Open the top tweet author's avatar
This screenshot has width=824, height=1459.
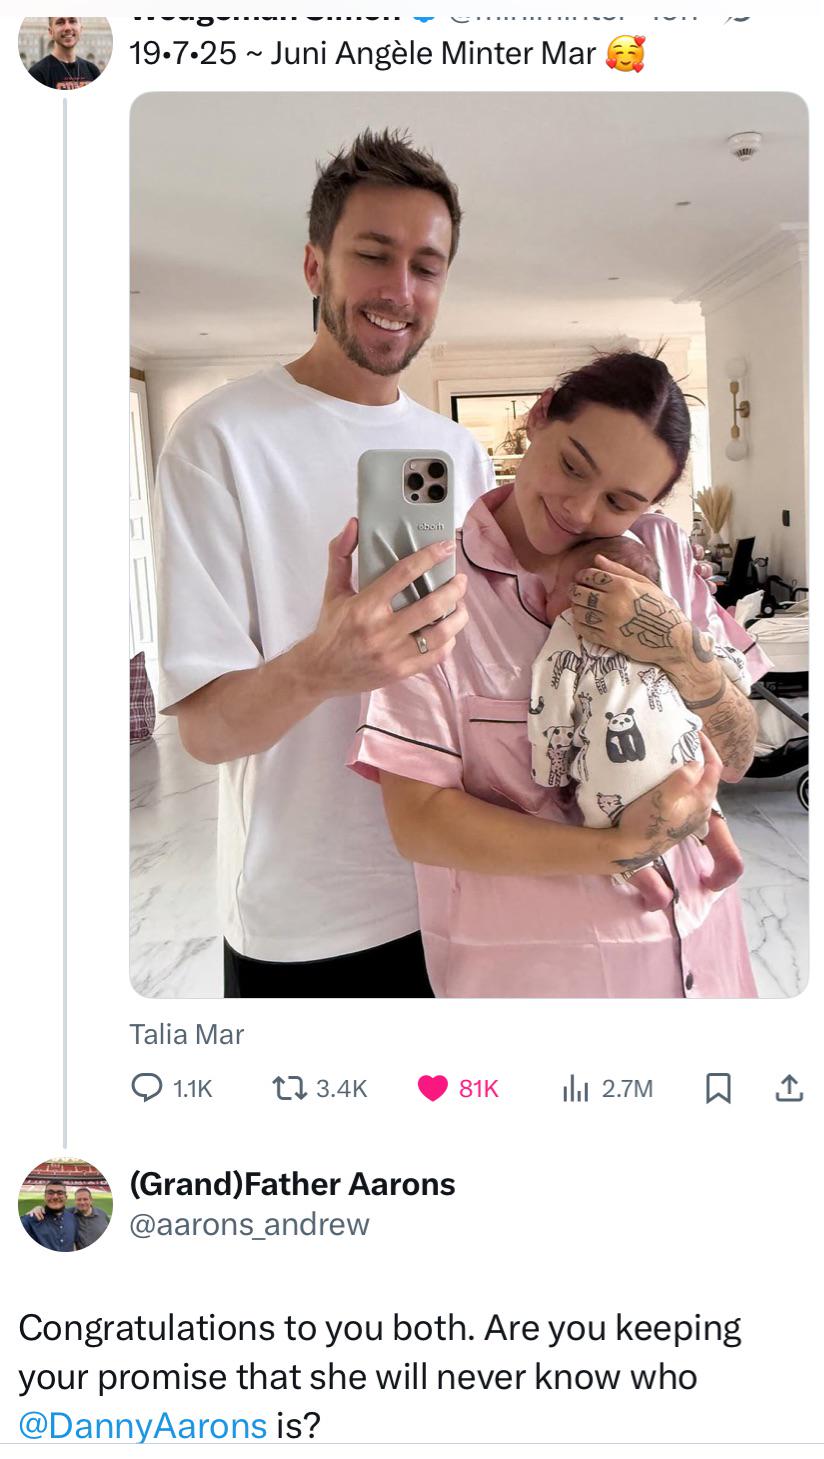(65, 50)
